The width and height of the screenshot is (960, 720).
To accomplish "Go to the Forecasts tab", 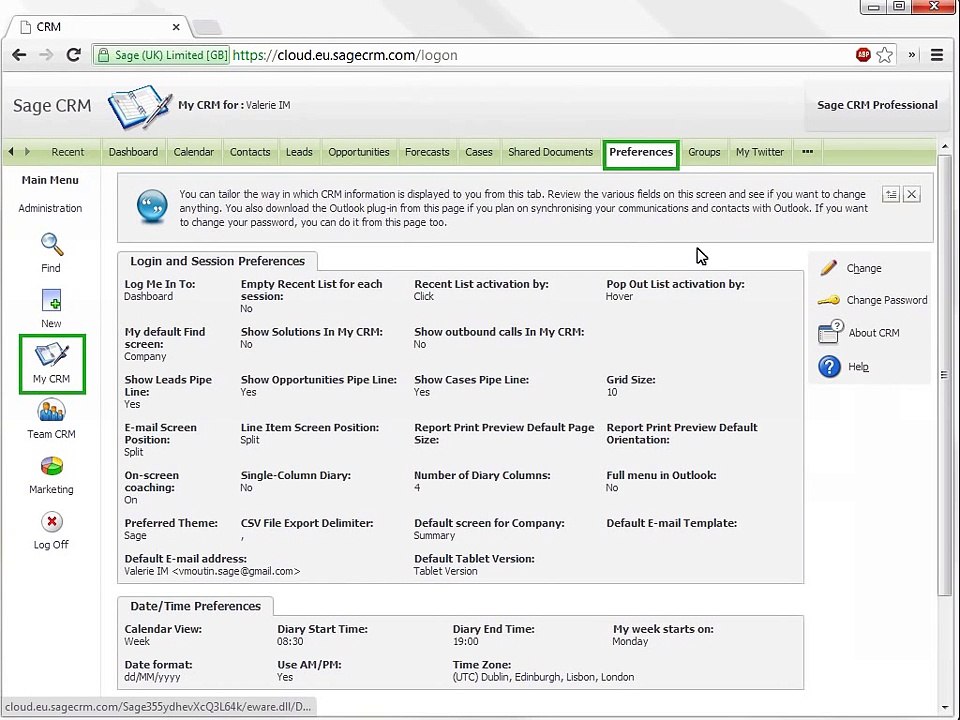I will [427, 152].
